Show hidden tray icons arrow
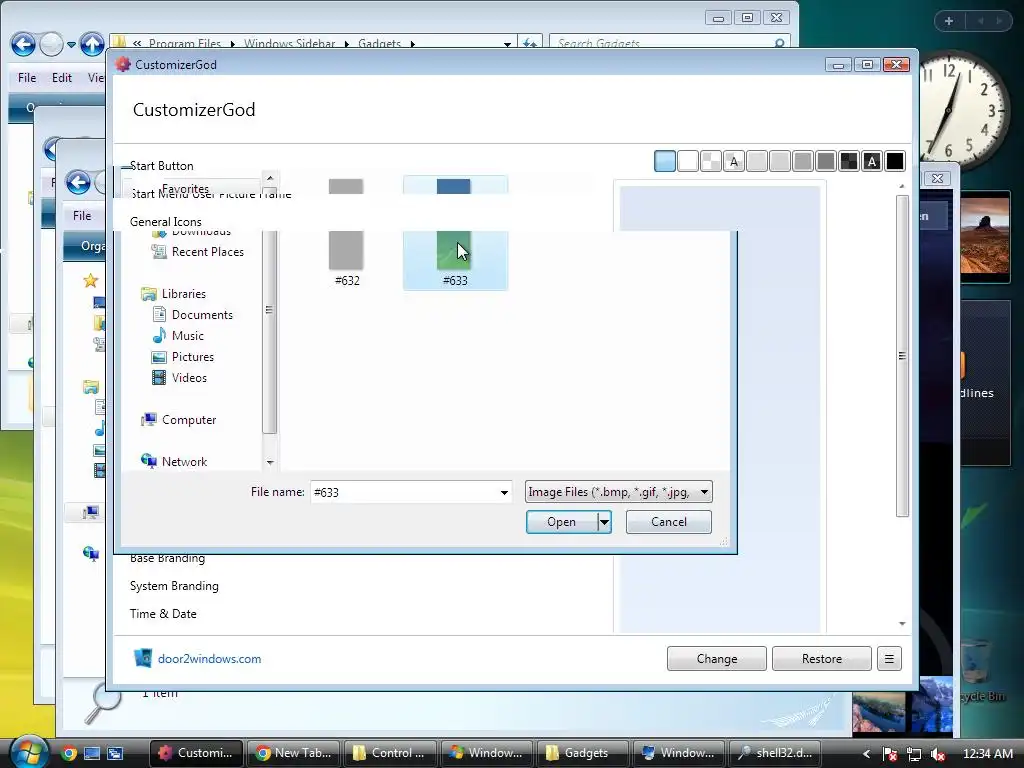The image size is (1024, 768). coord(867,754)
